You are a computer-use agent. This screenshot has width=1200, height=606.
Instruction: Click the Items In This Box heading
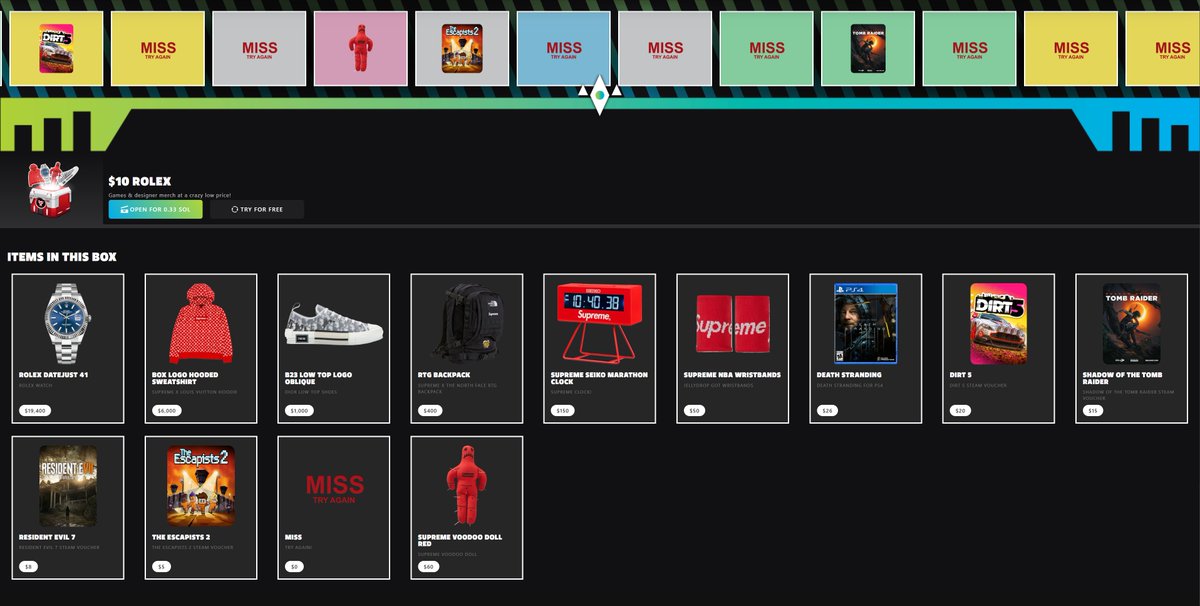coord(62,257)
